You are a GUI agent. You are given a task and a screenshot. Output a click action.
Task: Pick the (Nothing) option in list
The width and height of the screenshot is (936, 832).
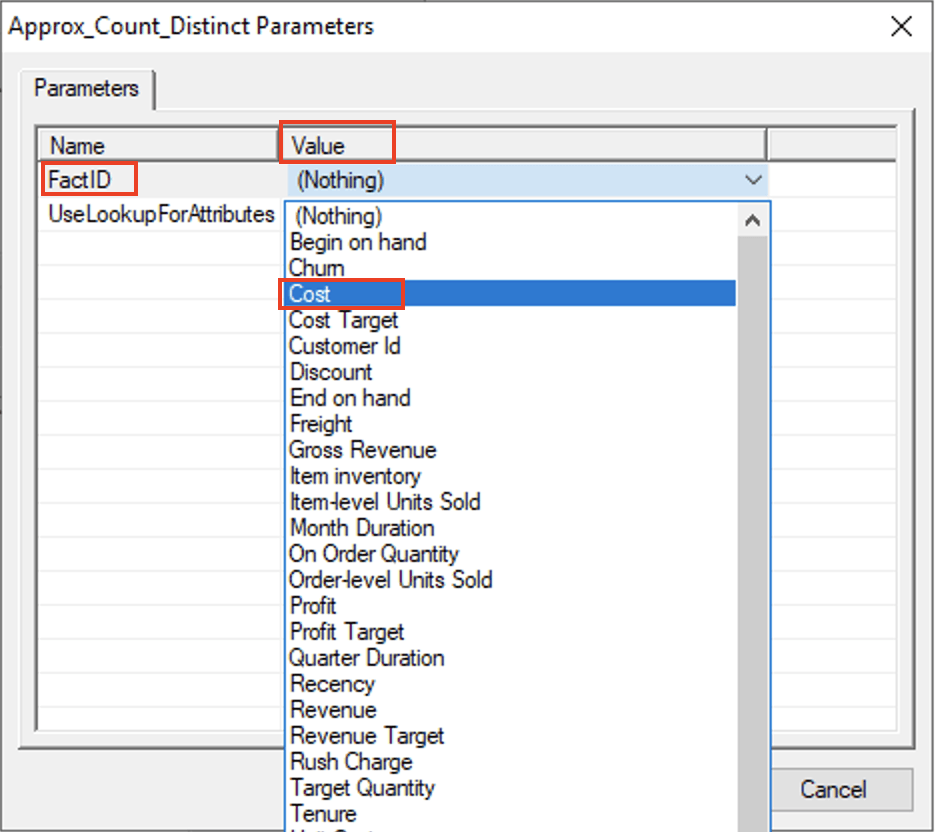tap(338, 216)
